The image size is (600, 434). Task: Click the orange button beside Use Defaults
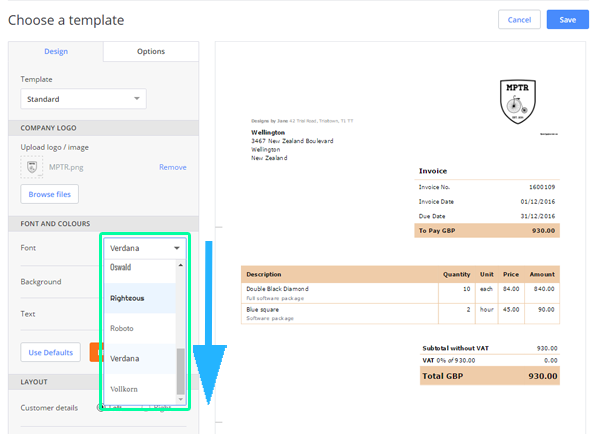[x=95, y=352]
